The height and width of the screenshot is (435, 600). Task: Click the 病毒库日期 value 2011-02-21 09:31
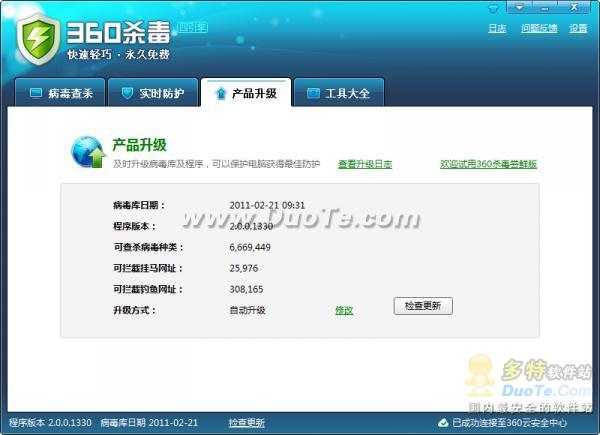point(267,205)
